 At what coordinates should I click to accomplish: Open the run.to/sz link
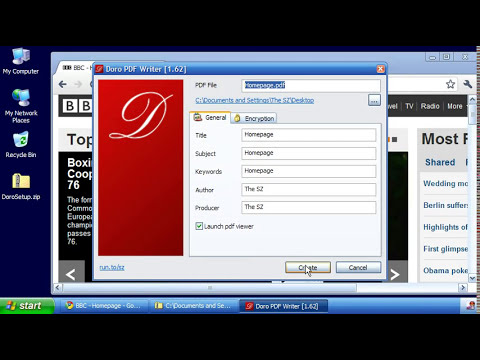click(112, 267)
